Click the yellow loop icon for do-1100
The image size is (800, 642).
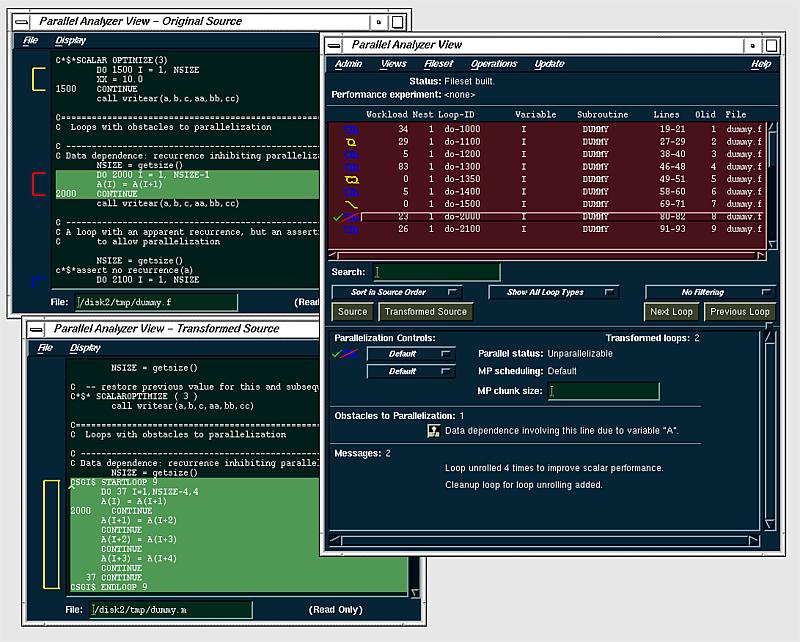click(x=351, y=142)
